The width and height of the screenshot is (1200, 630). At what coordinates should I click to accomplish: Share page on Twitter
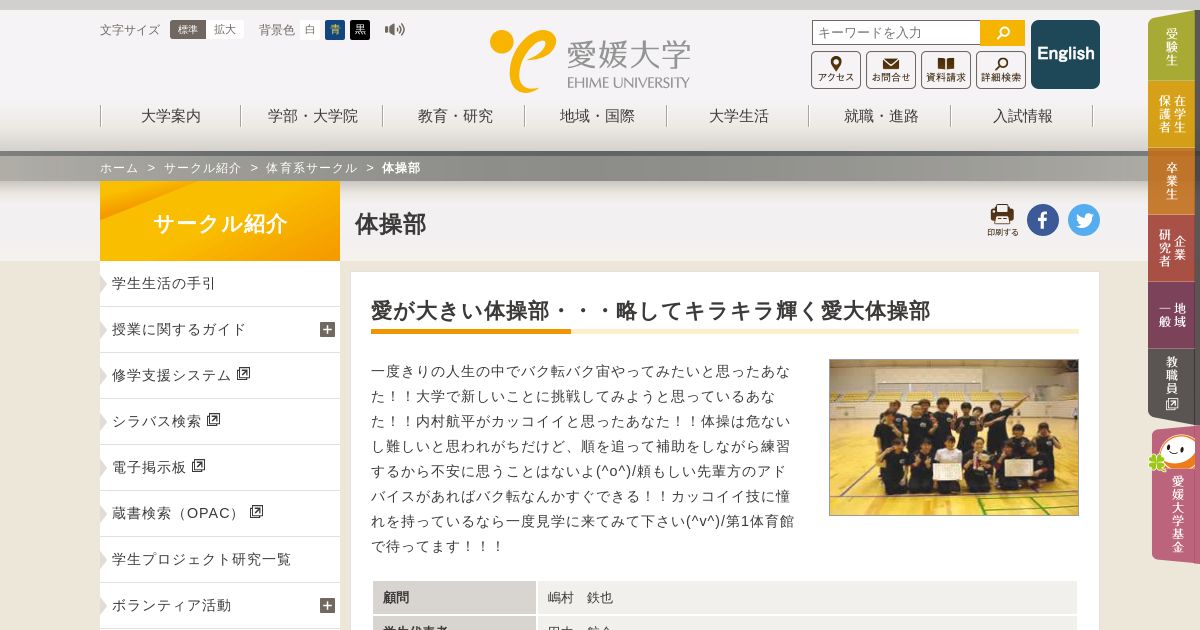point(1084,220)
